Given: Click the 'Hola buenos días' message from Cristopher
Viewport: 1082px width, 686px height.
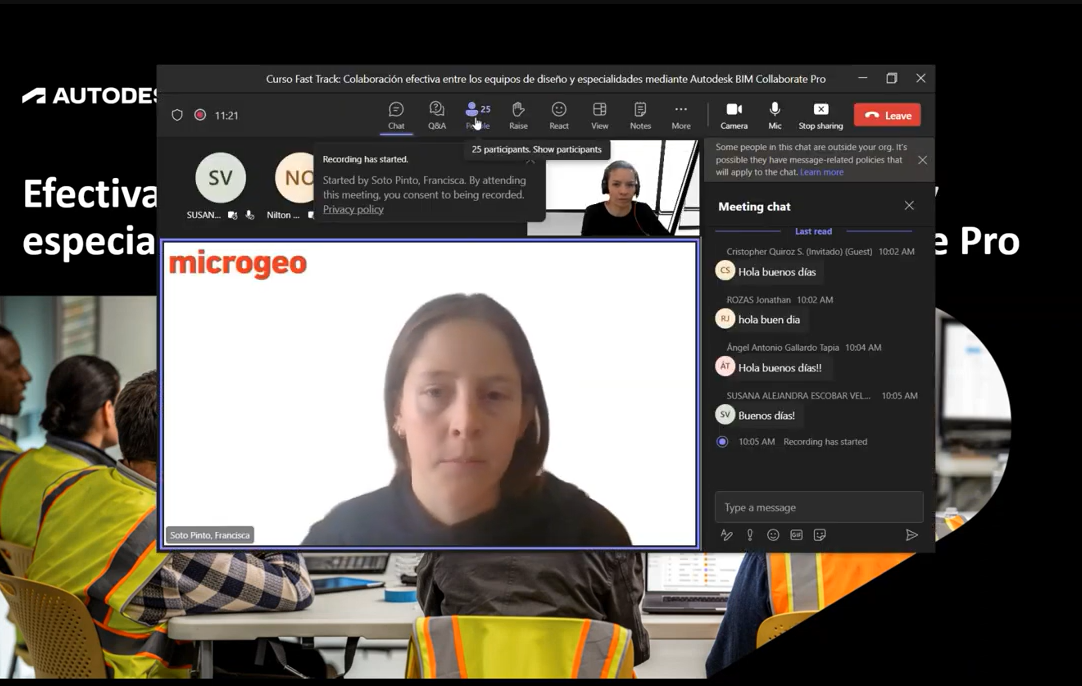Looking at the screenshot, I should click(x=777, y=272).
